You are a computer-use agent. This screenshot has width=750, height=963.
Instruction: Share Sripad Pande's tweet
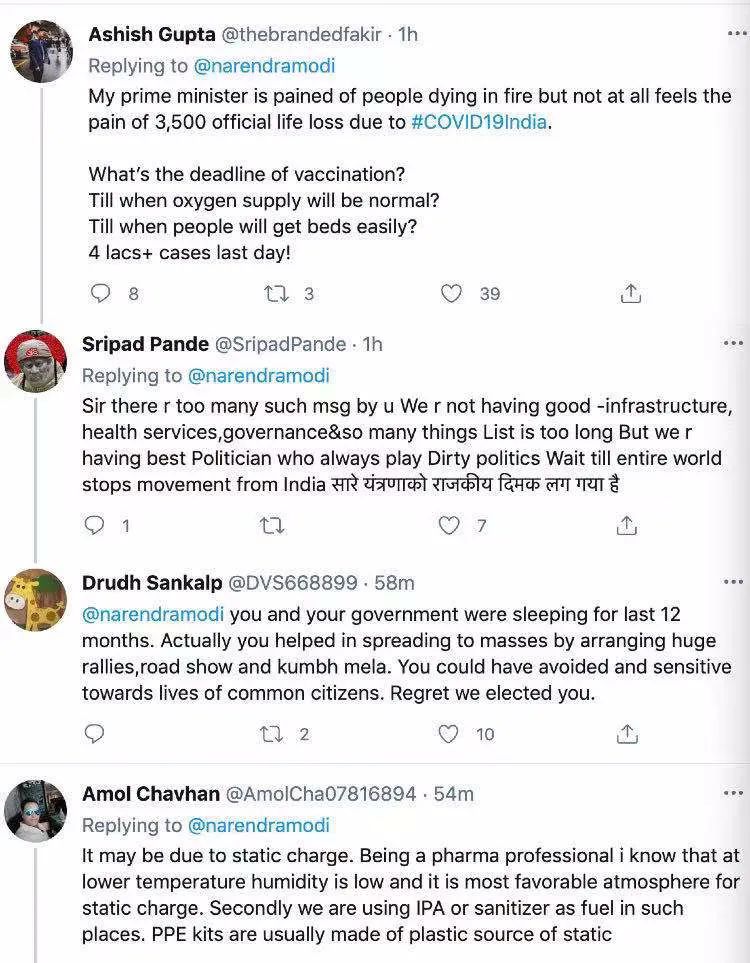coord(627,525)
